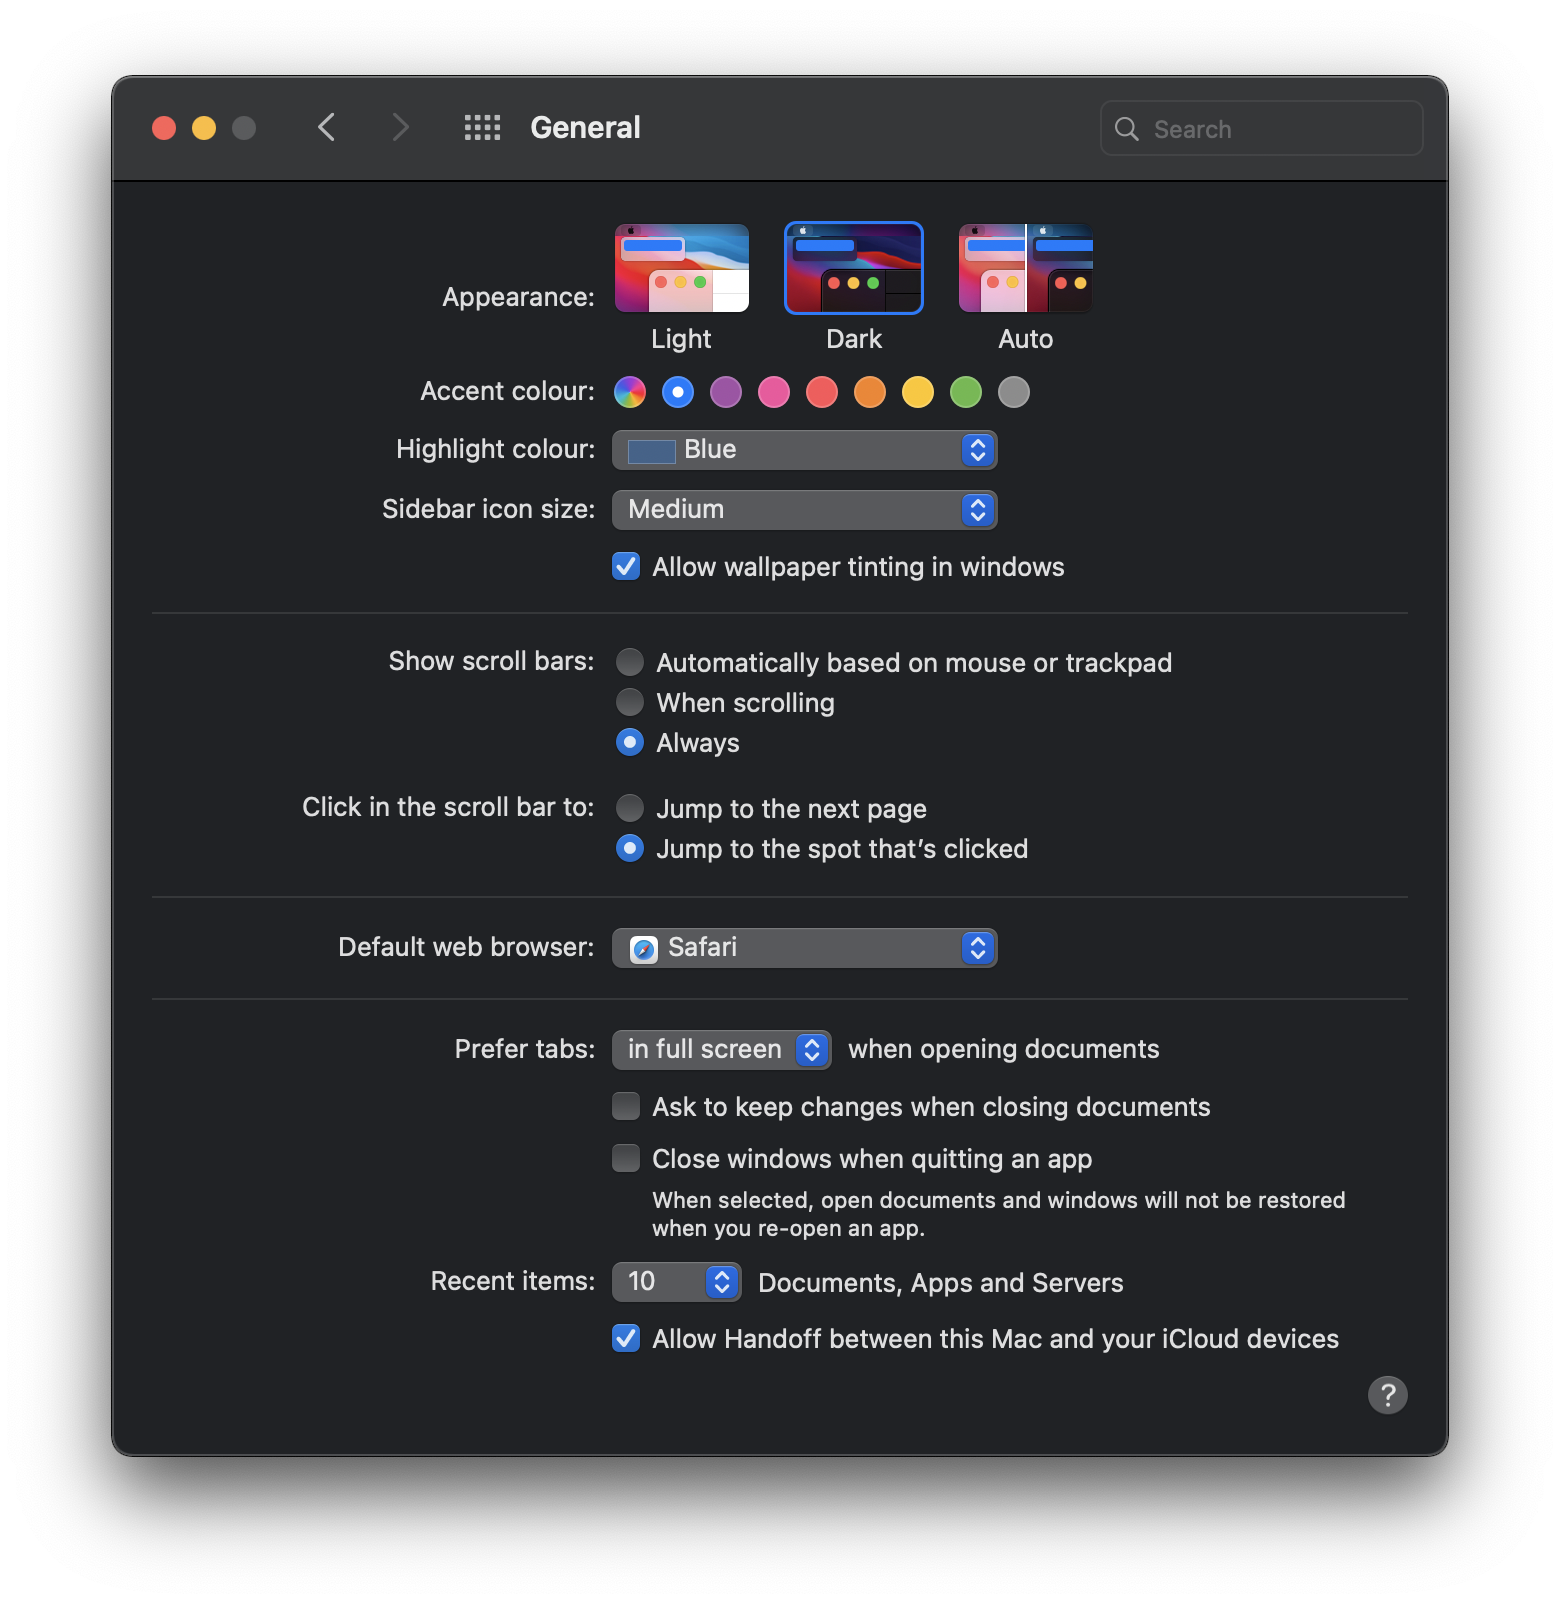Select Jump to the spot that's clicked
1560x1604 pixels.
click(630, 848)
